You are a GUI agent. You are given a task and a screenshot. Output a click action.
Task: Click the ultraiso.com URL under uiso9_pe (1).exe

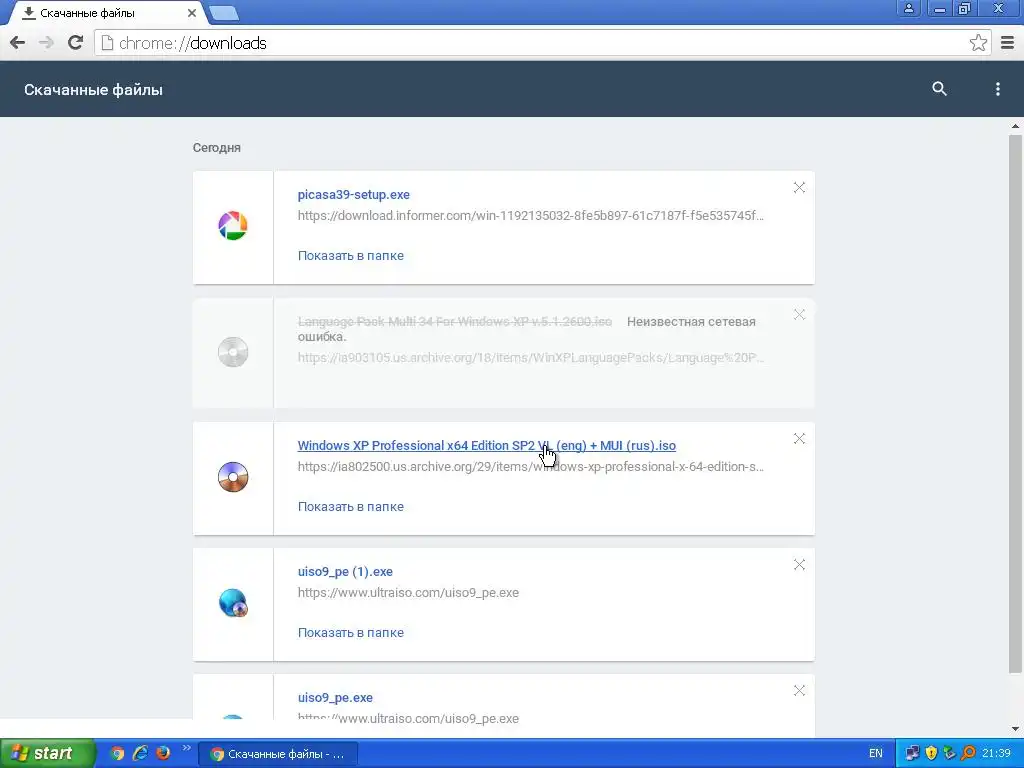click(x=408, y=592)
